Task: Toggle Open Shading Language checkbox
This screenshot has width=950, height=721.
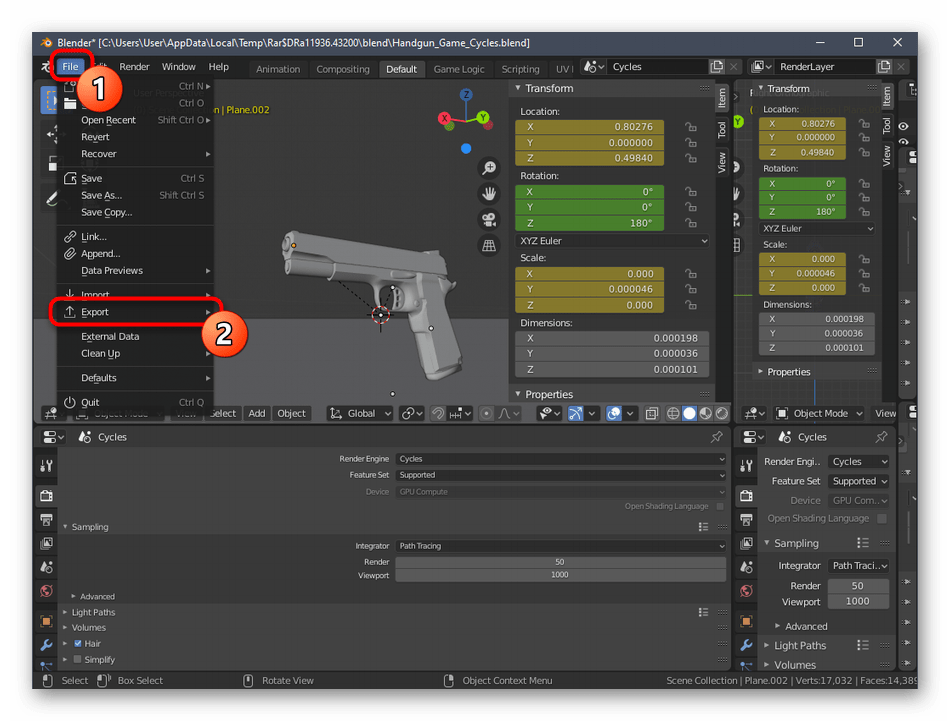Action: pyautogui.click(x=719, y=507)
